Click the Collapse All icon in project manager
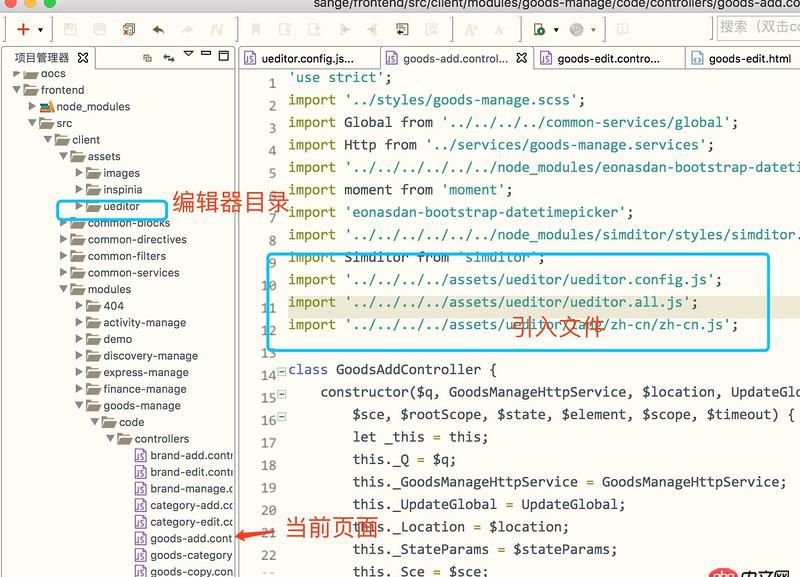Screen dimensions: 800x577 click(146, 58)
